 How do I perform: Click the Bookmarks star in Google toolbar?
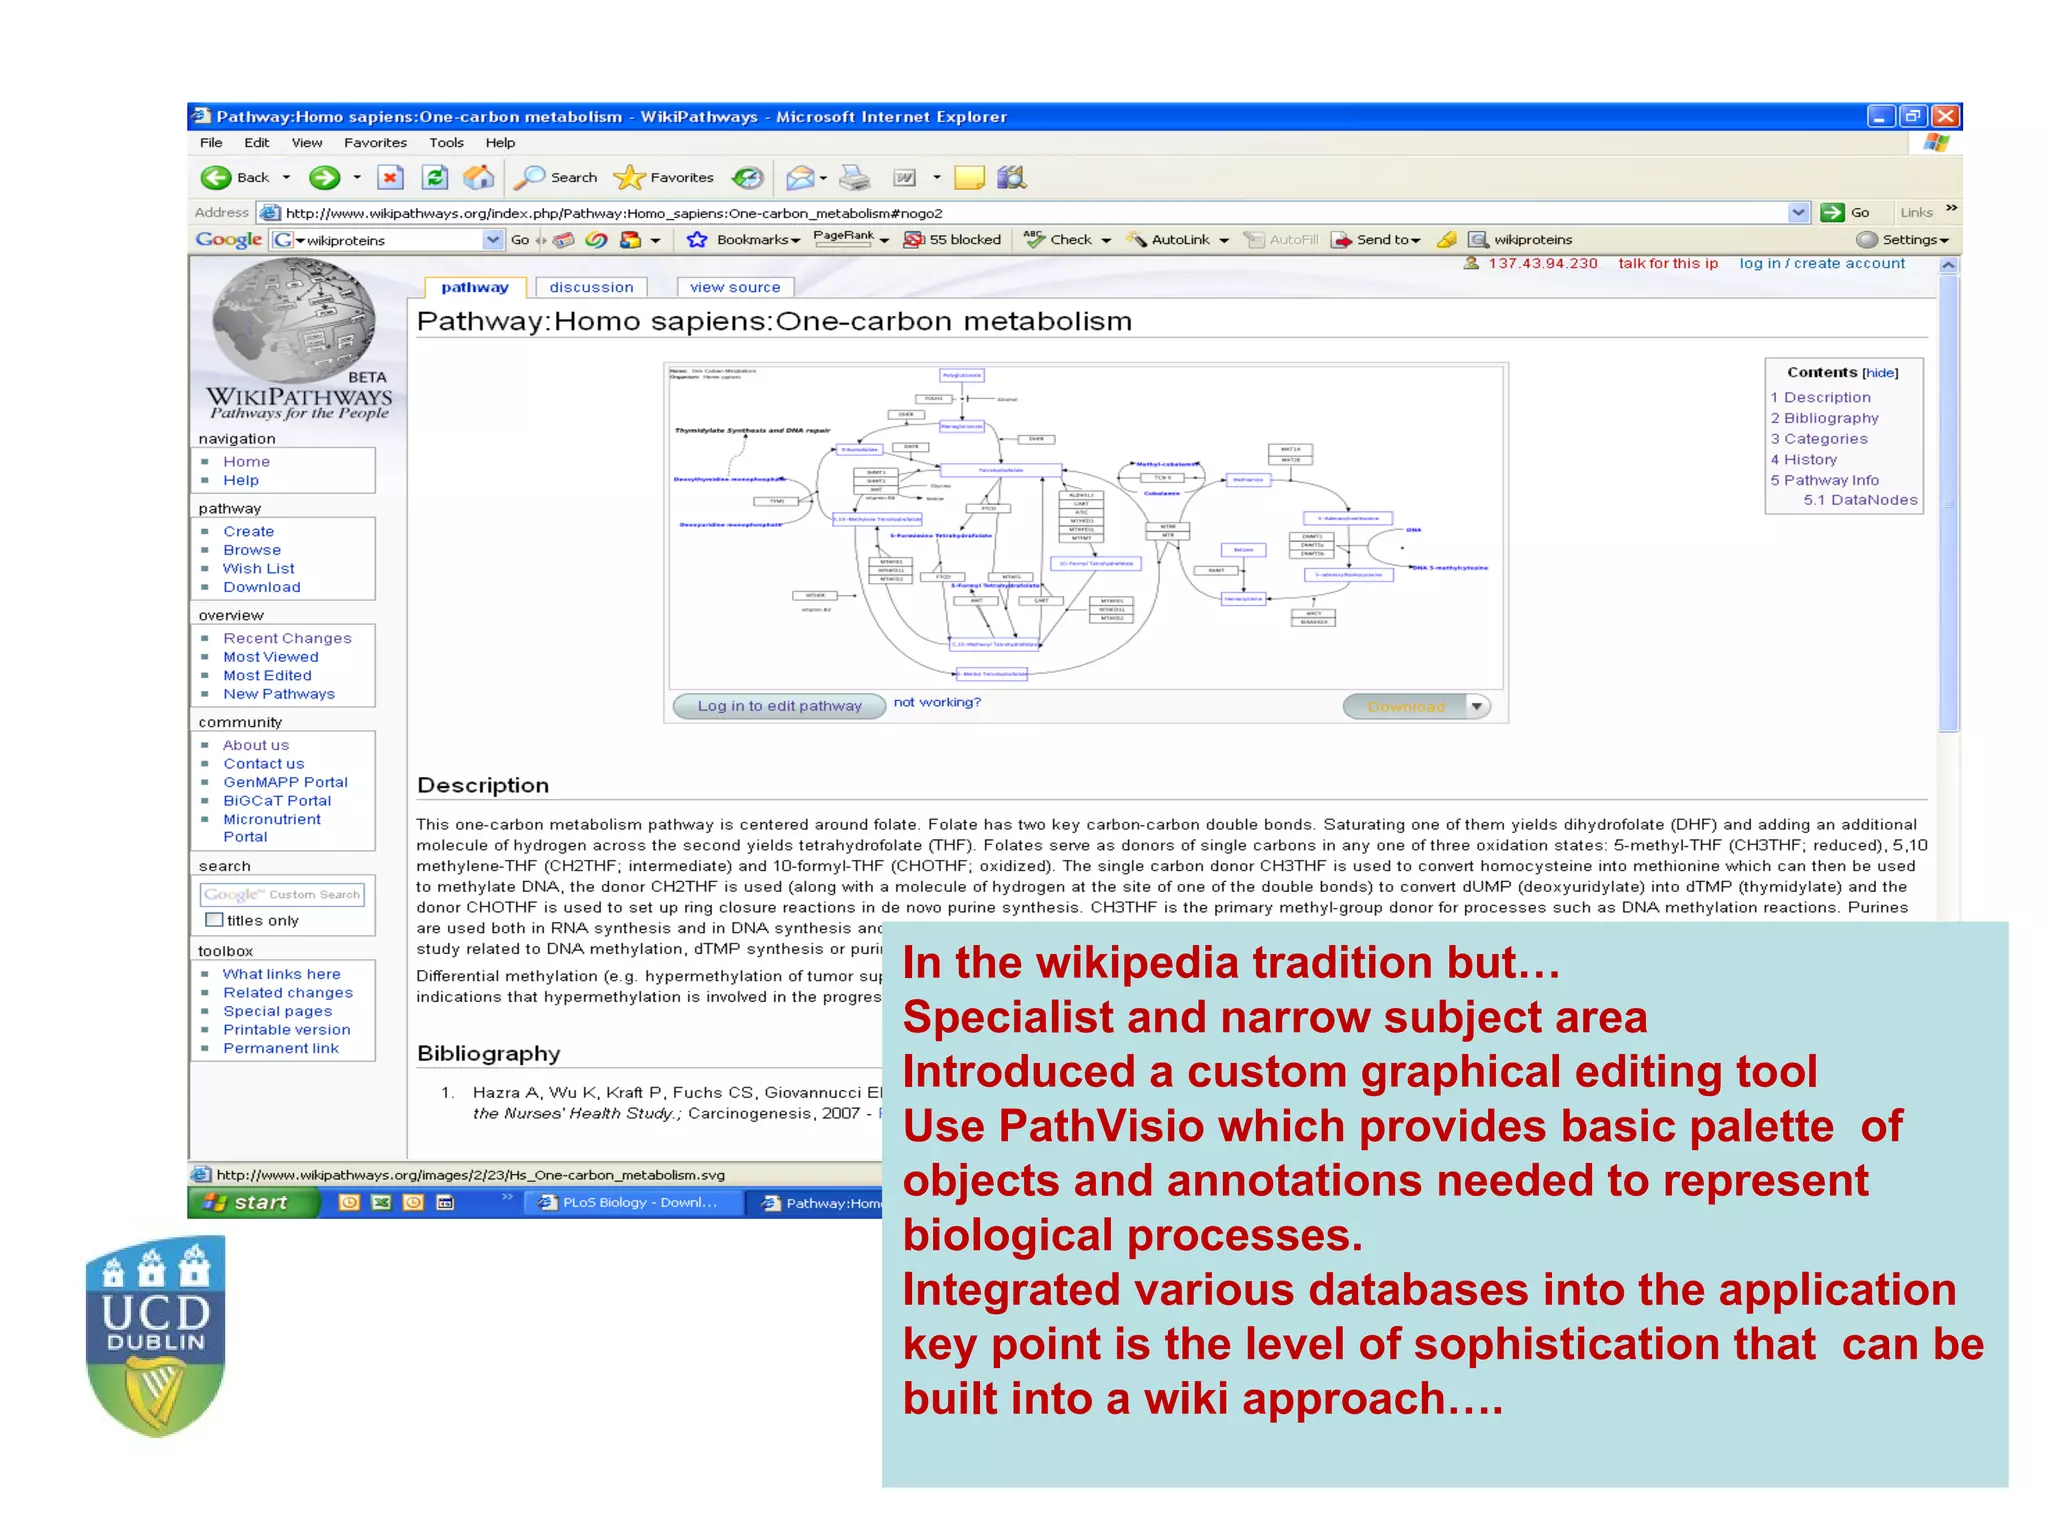[697, 239]
